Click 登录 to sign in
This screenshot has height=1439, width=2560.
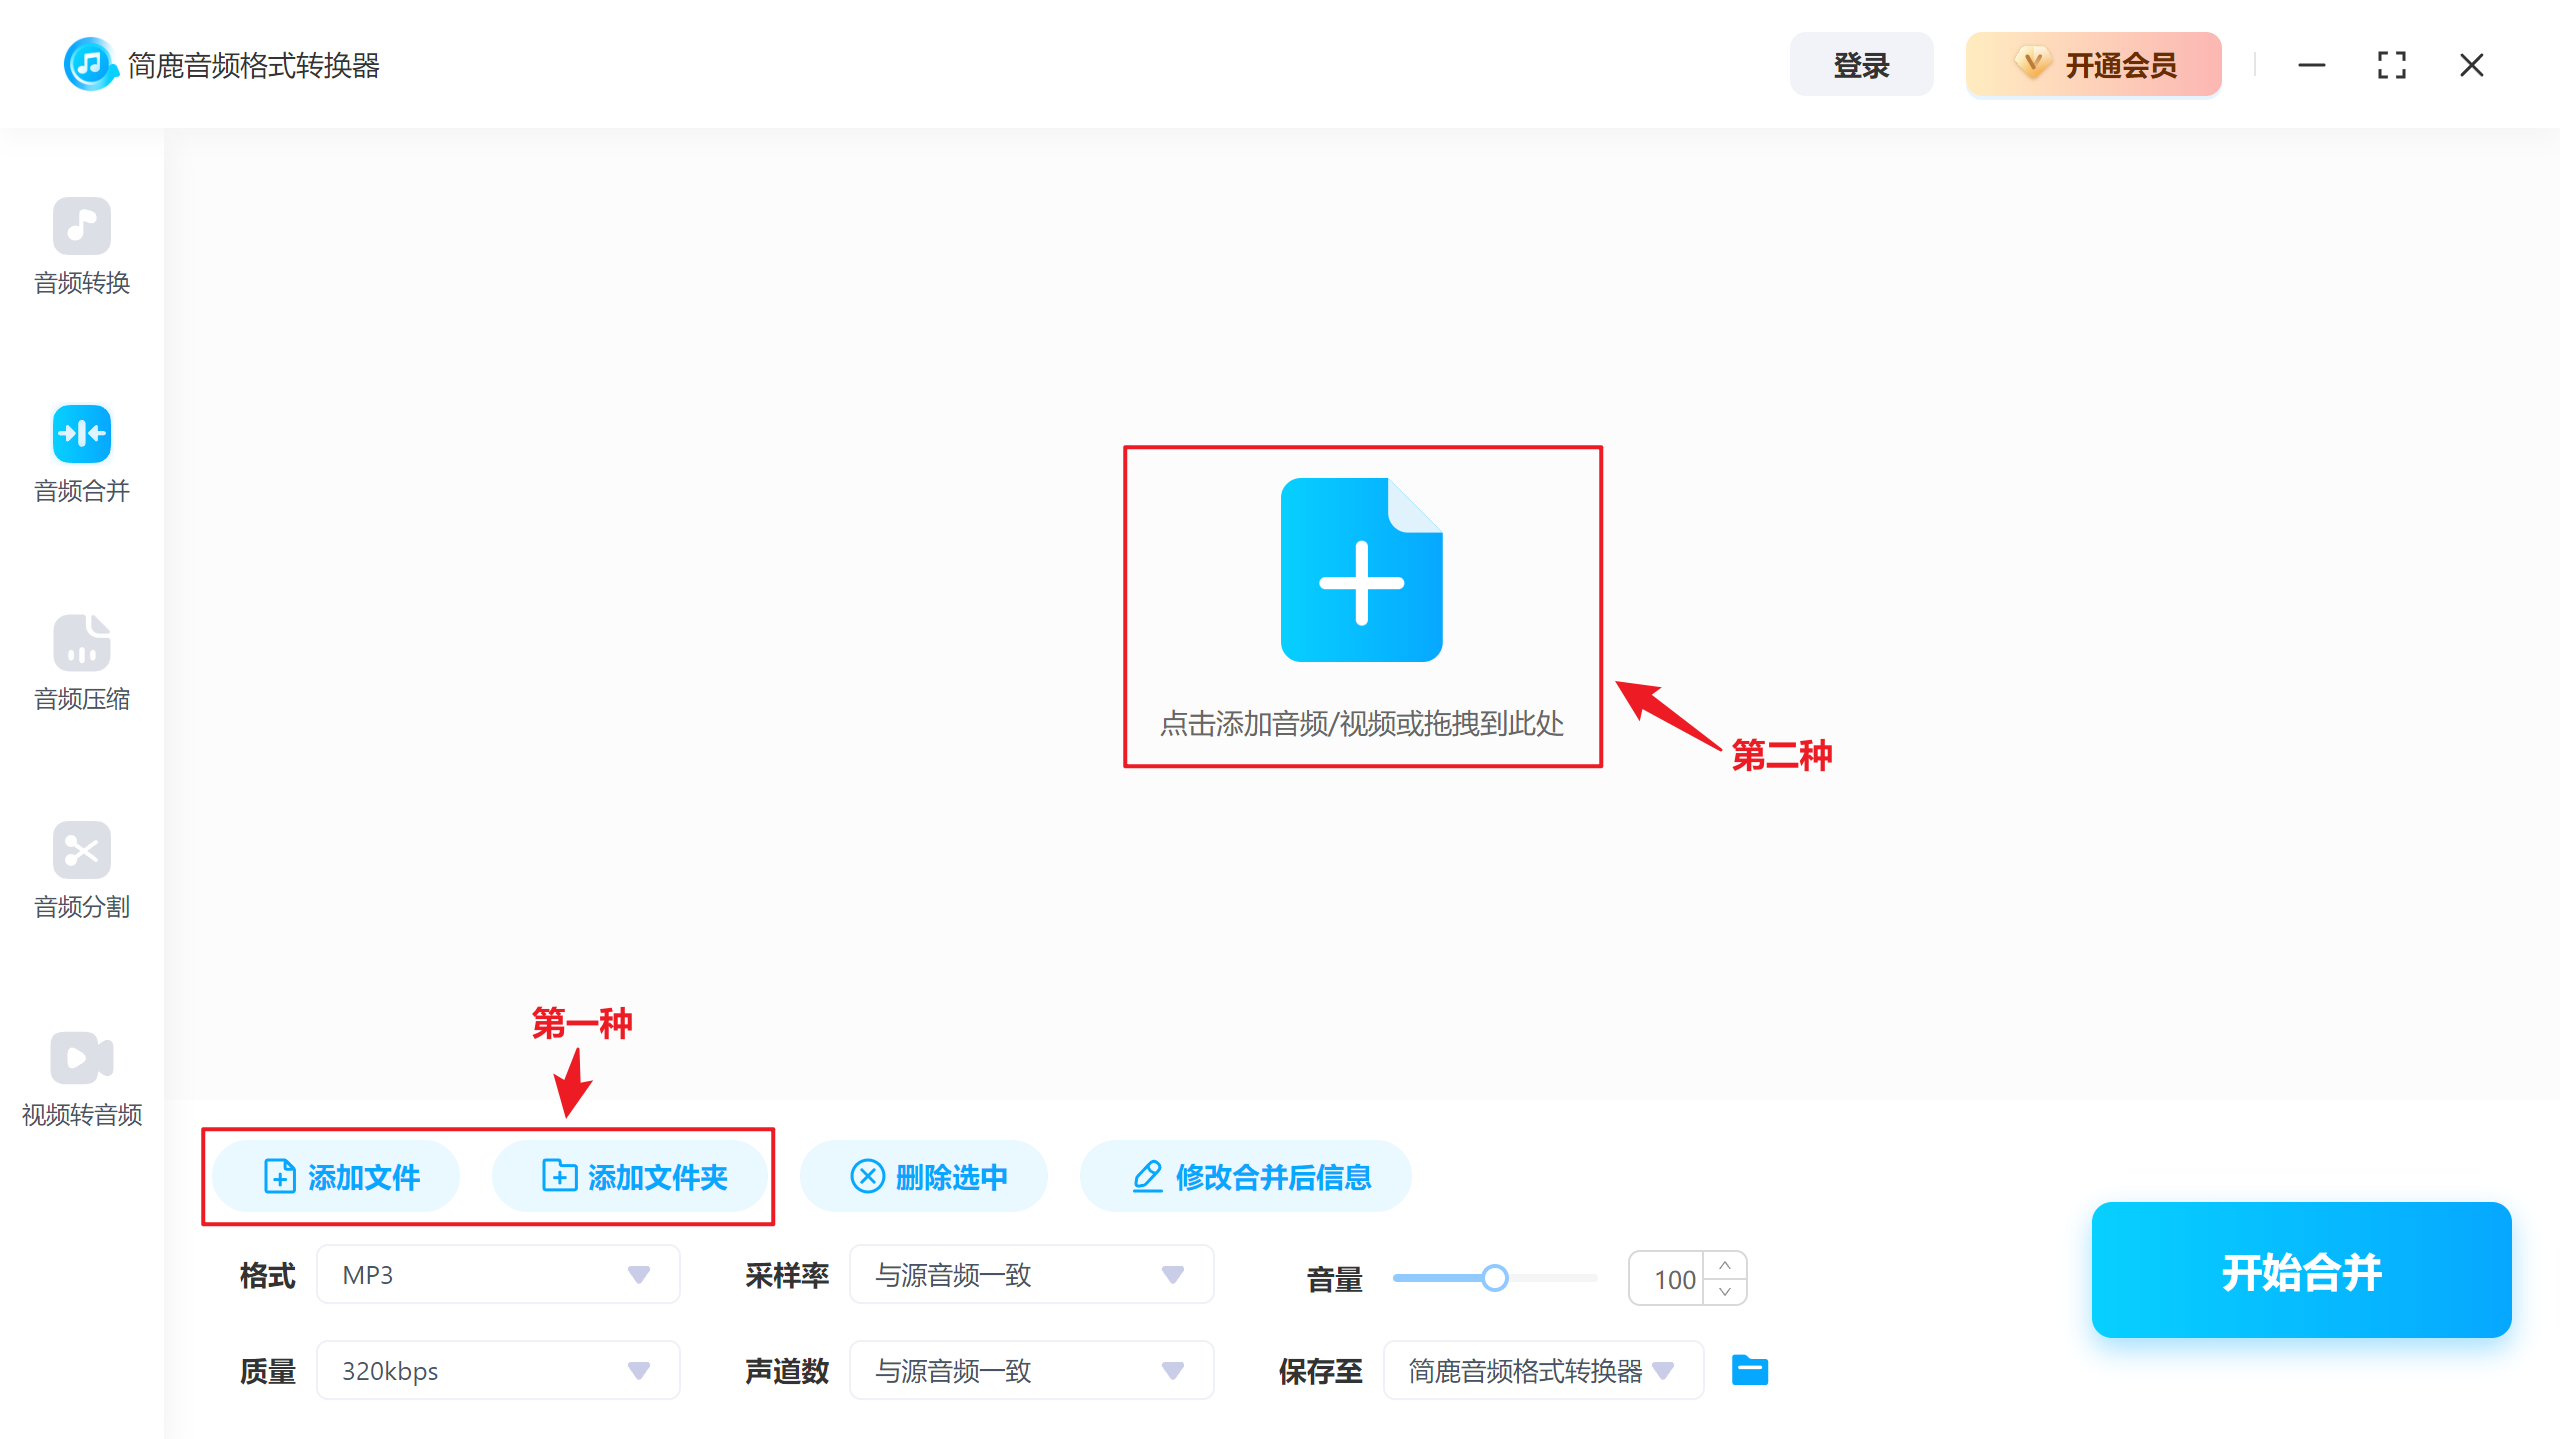[x=1861, y=63]
